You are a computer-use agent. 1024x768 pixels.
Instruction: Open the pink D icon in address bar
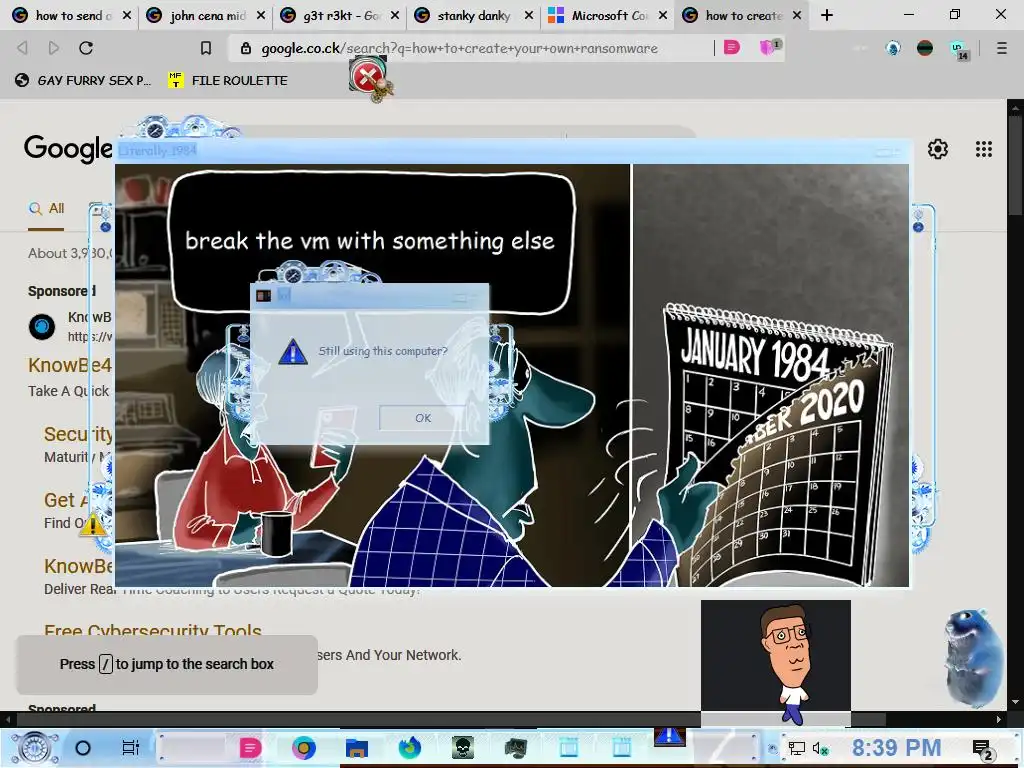tap(731, 47)
